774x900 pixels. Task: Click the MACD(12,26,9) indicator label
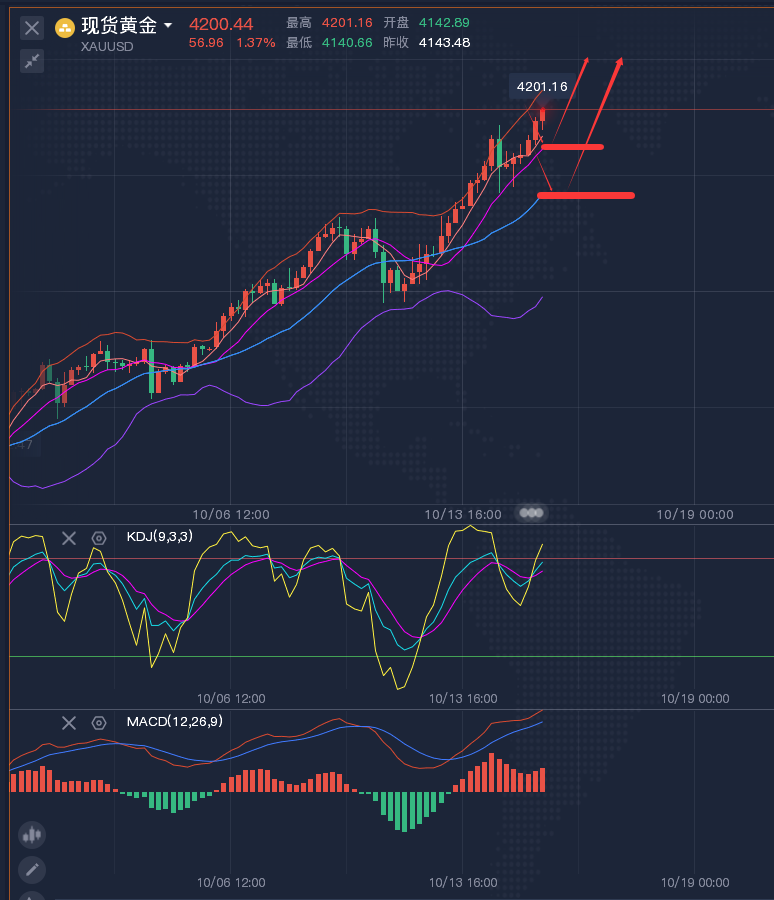(174, 722)
